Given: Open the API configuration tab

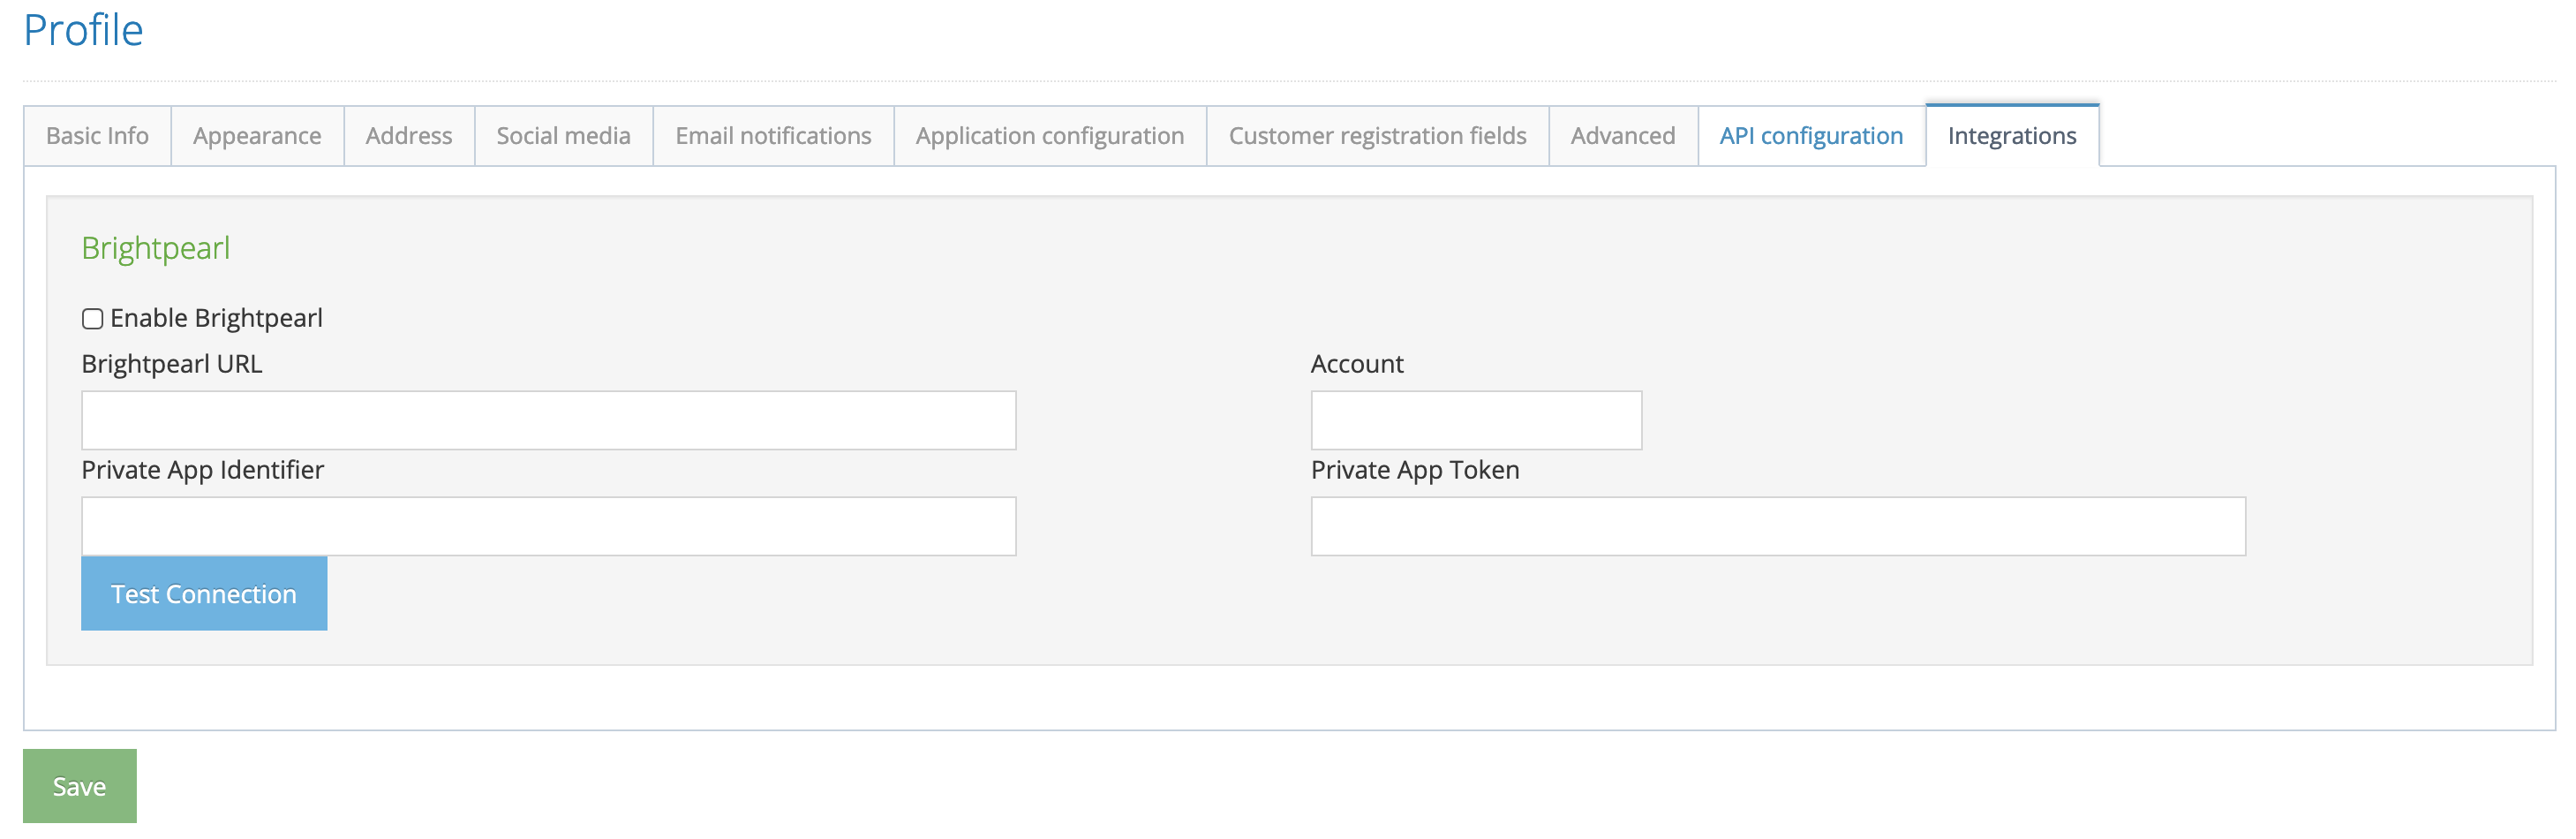Looking at the screenshot, I should [1811, 136].
